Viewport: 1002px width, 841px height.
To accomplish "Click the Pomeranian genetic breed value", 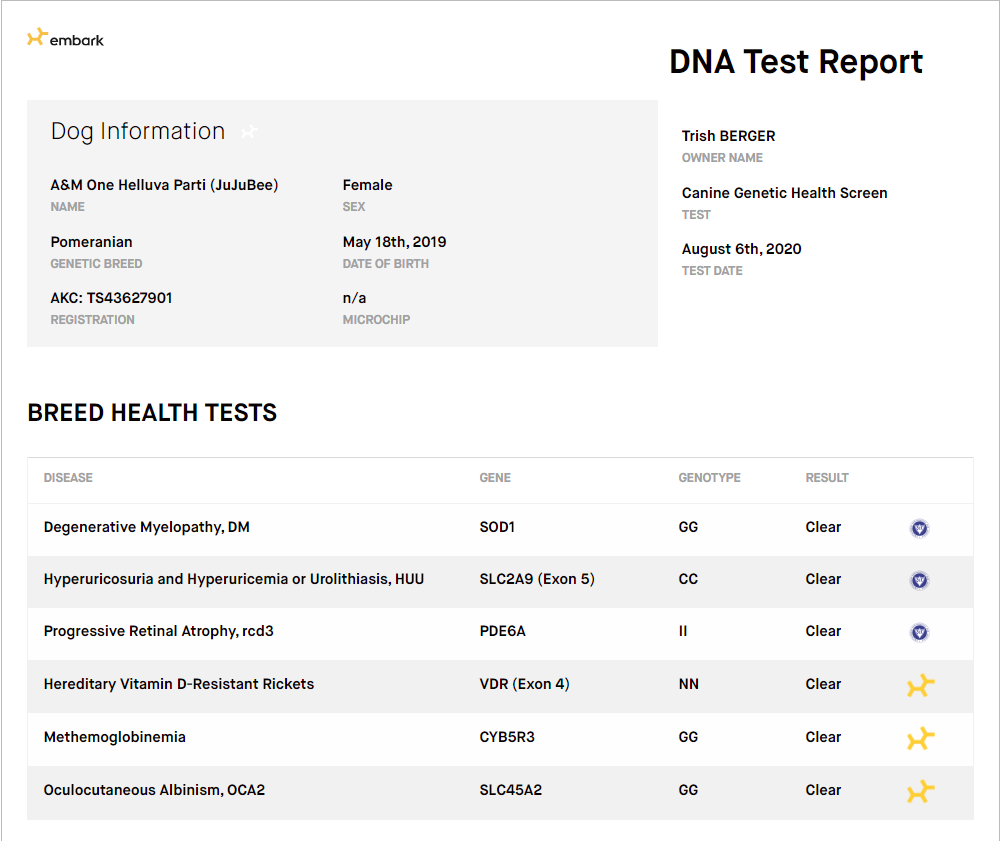I will [91, 242].
